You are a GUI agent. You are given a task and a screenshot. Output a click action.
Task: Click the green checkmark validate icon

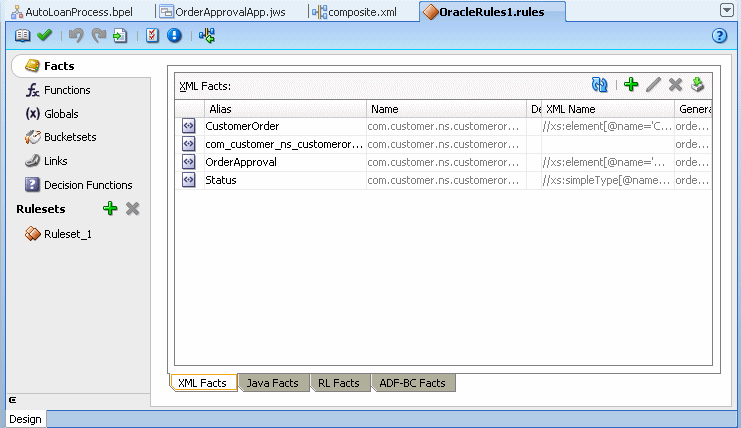click(x=44, y=35)
